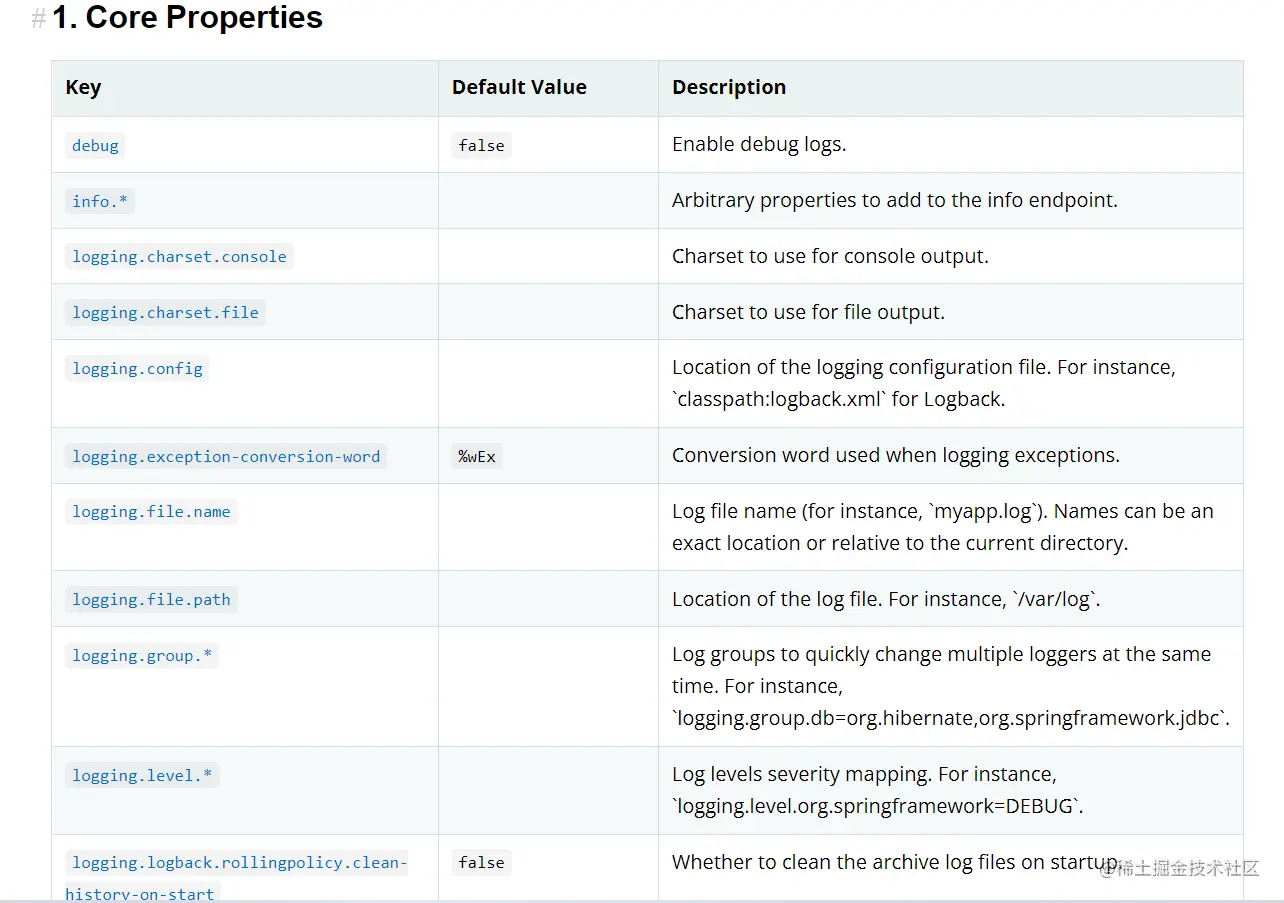Select logging.charset.console key link
Viewport: 1284px width, 903px height.
pyautogui.click(x=179, y=257)
